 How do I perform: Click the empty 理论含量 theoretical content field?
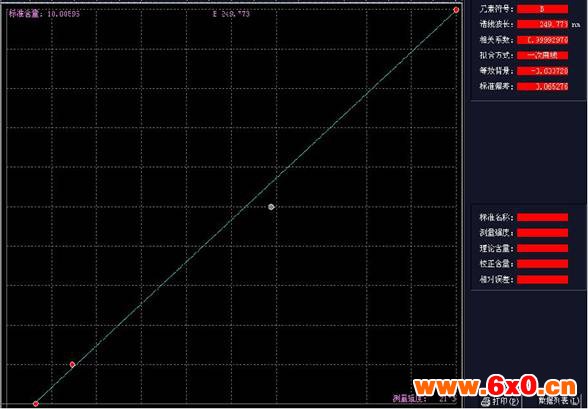pos(542,248)
